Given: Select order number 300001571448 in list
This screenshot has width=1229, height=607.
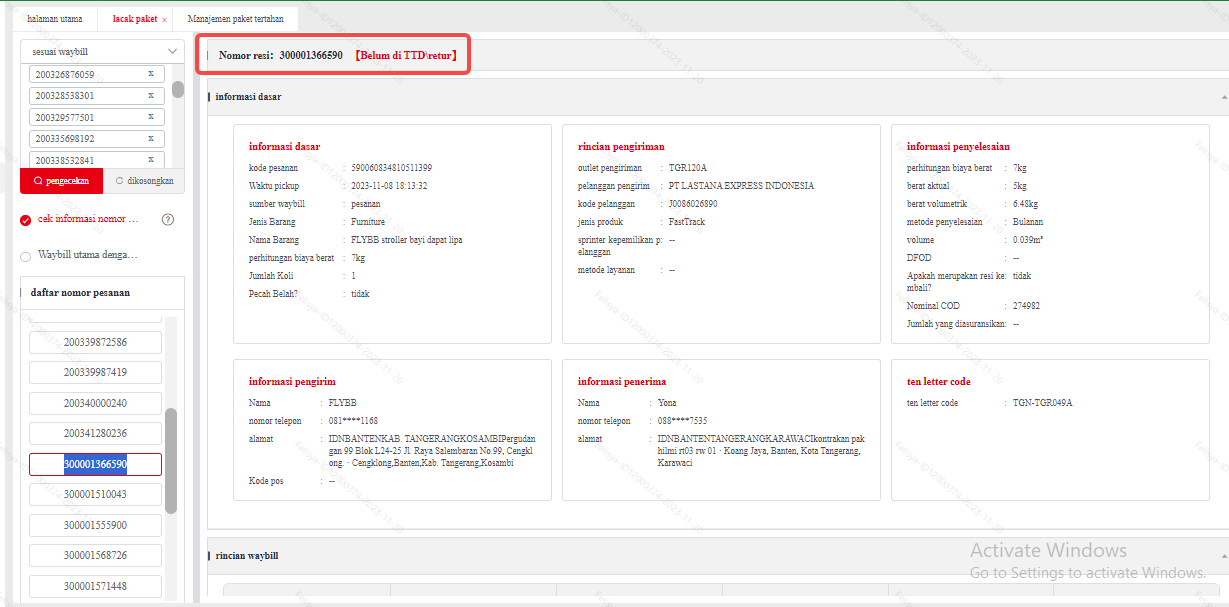Looking at the screenshot, I should [x=95, y=586].
